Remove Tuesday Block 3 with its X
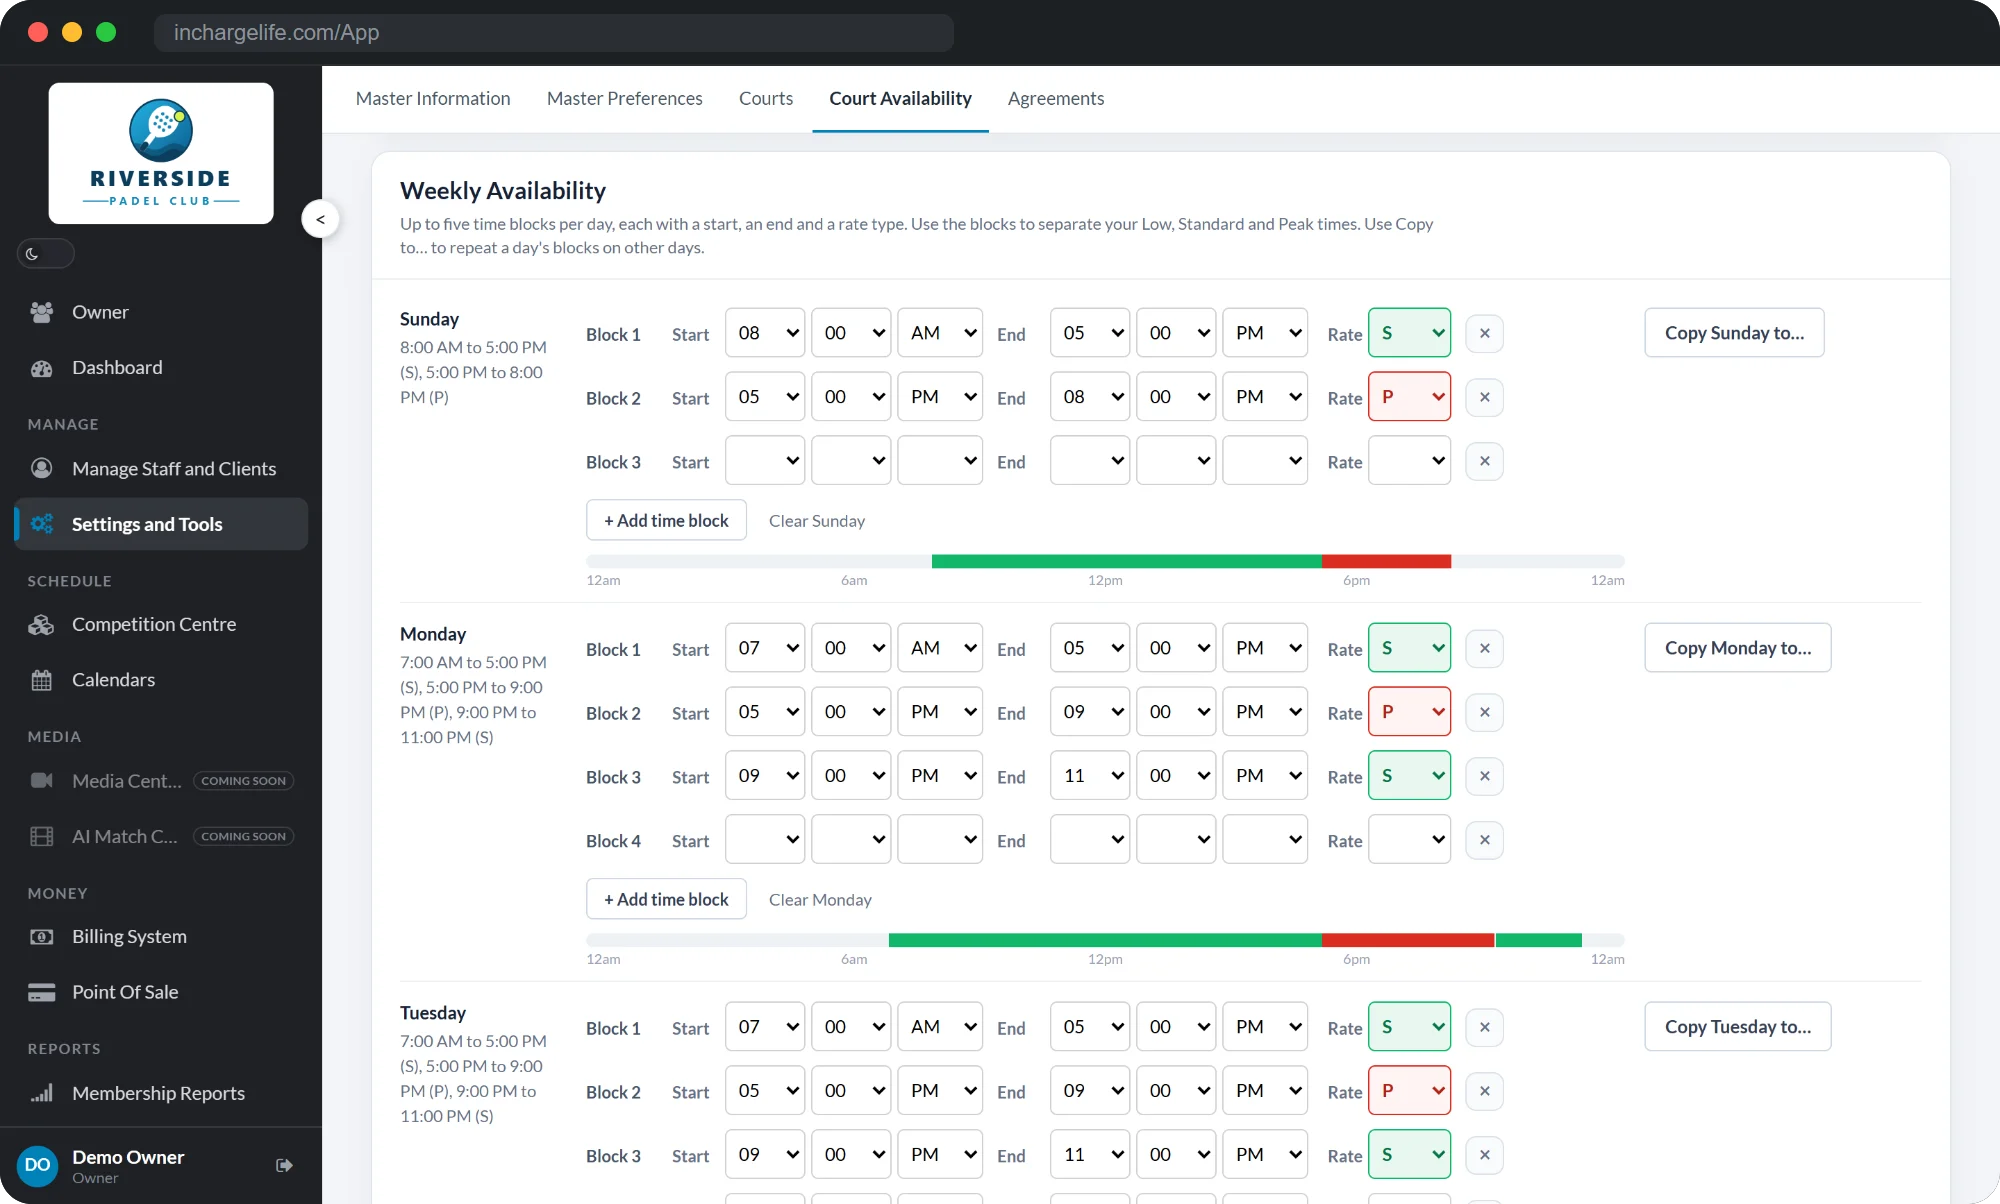This screenshot has width=2000, height=1204. [x=1484, y=1155]
